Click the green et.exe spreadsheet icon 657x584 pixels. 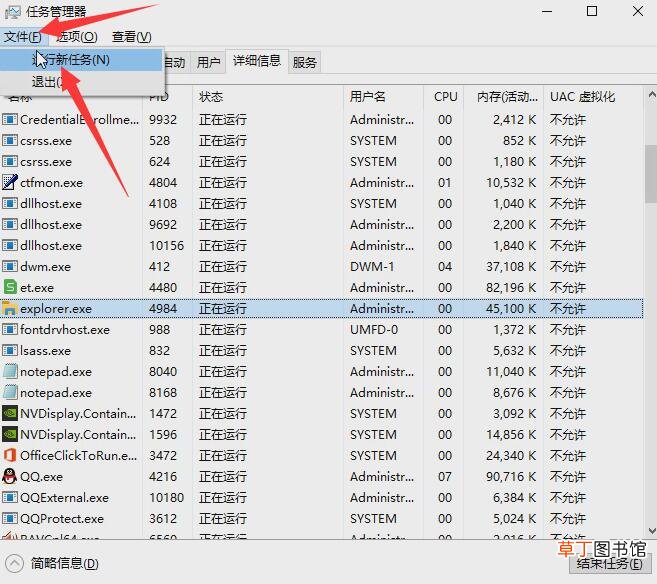[x=10, y=287]
